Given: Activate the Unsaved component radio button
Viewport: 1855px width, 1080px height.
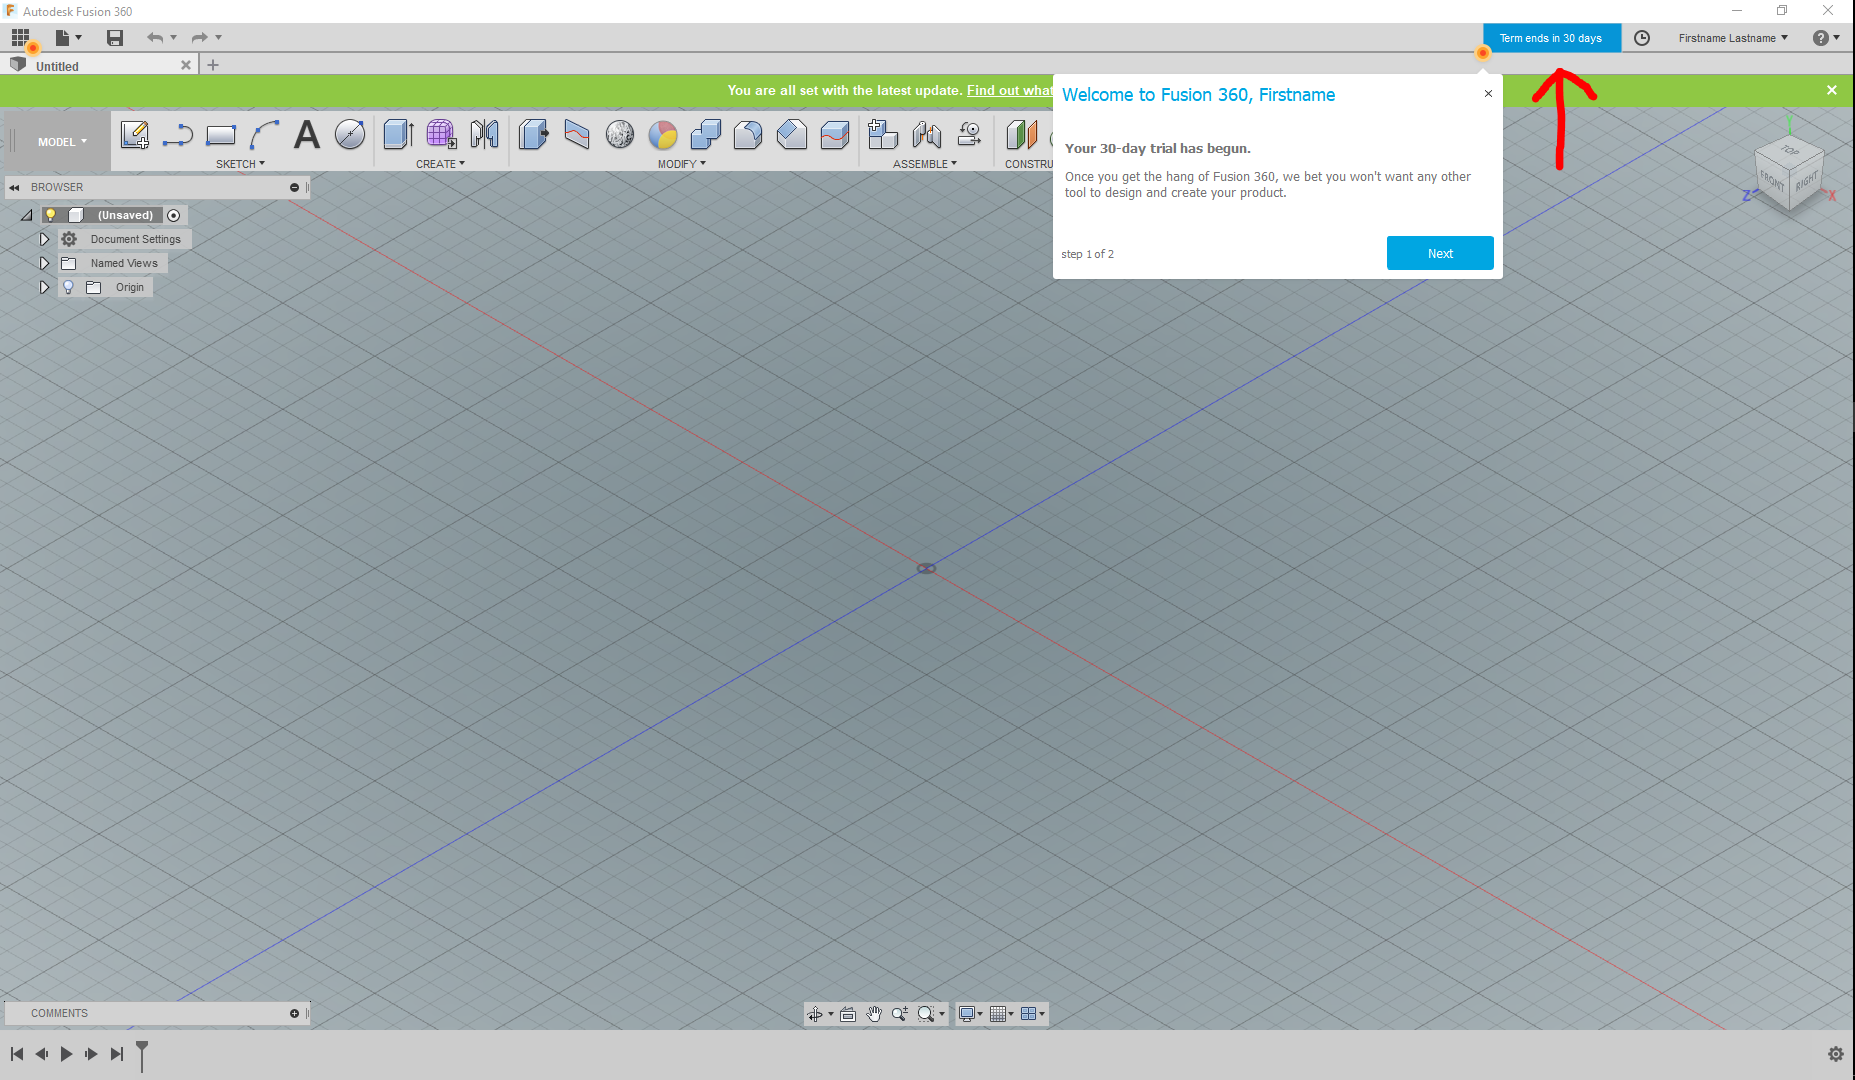Looking at the screenshot, I should point(174,215).
